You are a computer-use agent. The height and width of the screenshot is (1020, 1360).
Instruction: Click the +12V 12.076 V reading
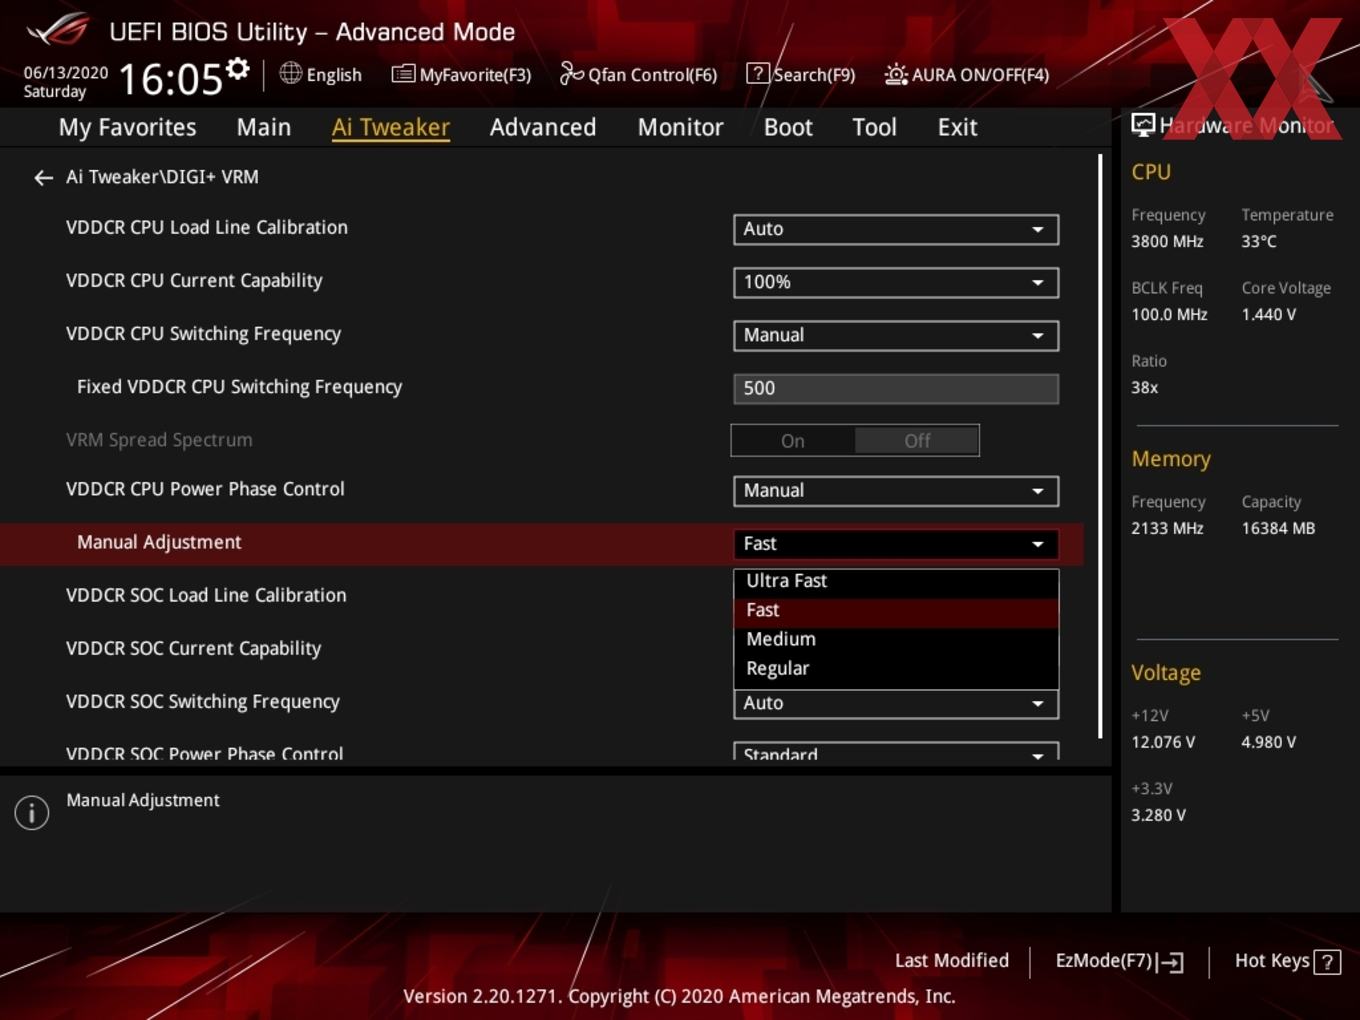coord(1162,743)
